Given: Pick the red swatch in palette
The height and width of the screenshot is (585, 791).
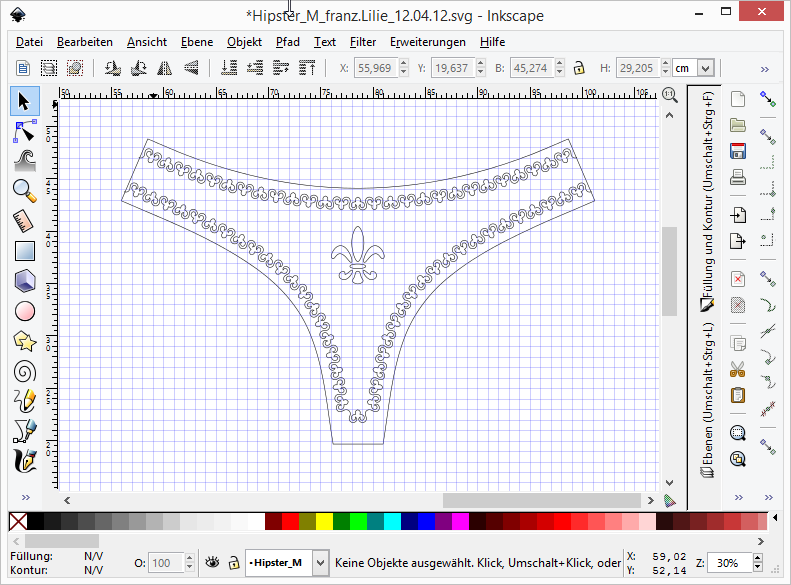Looking at the screenshot, I should point(290,521).
